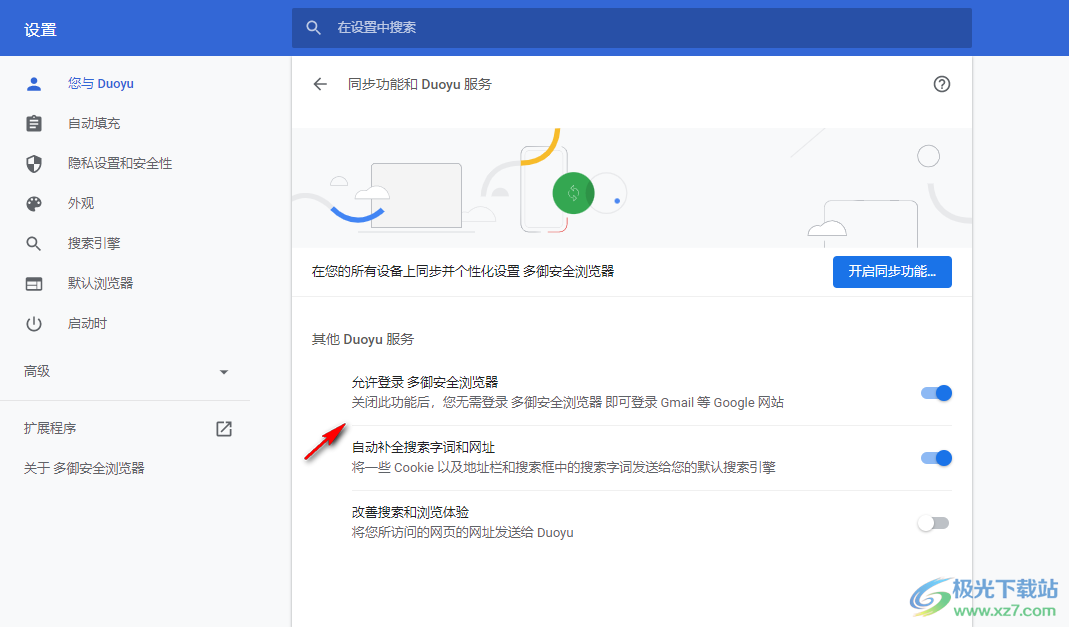Click the palette icon for 外观
This screenshot has width=1069, height=627.
[x=33, y=204]
